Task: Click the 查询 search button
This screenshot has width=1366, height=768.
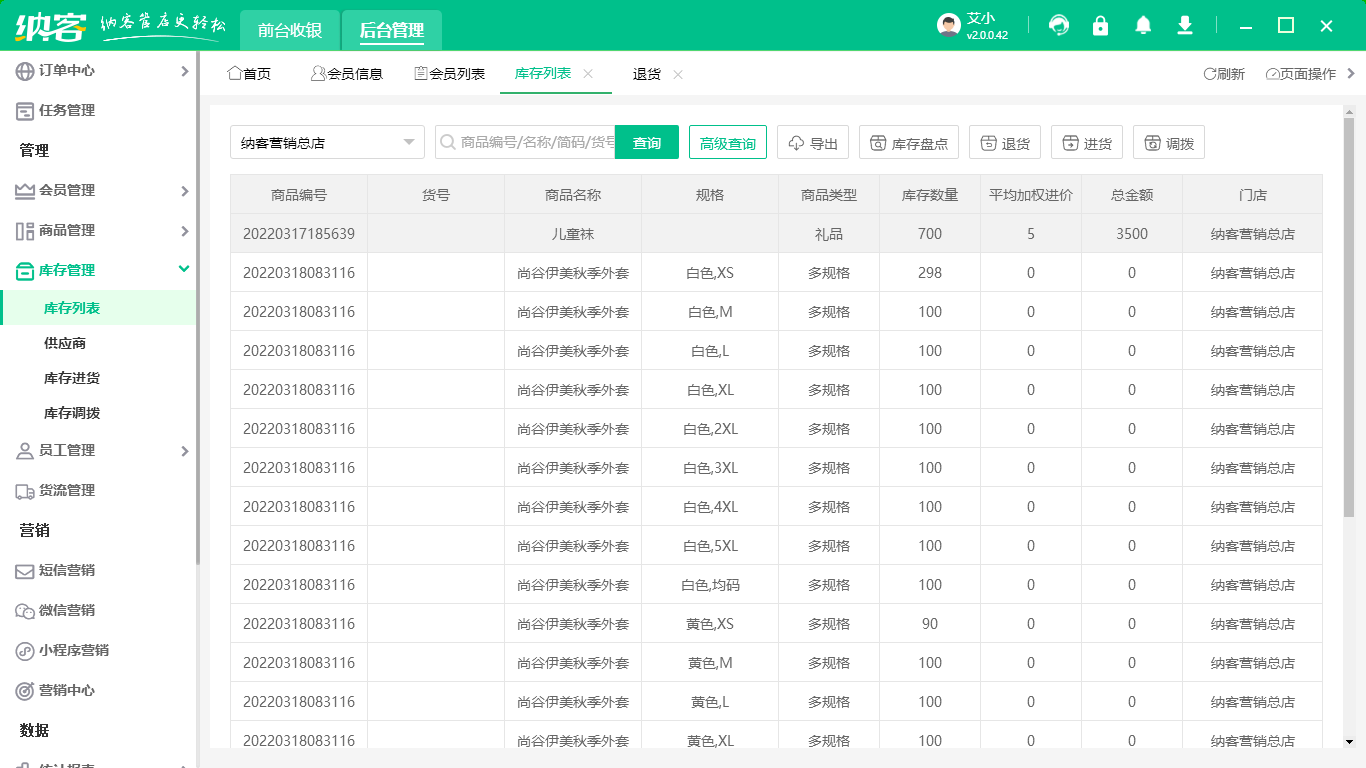Action: coord(646,141)
